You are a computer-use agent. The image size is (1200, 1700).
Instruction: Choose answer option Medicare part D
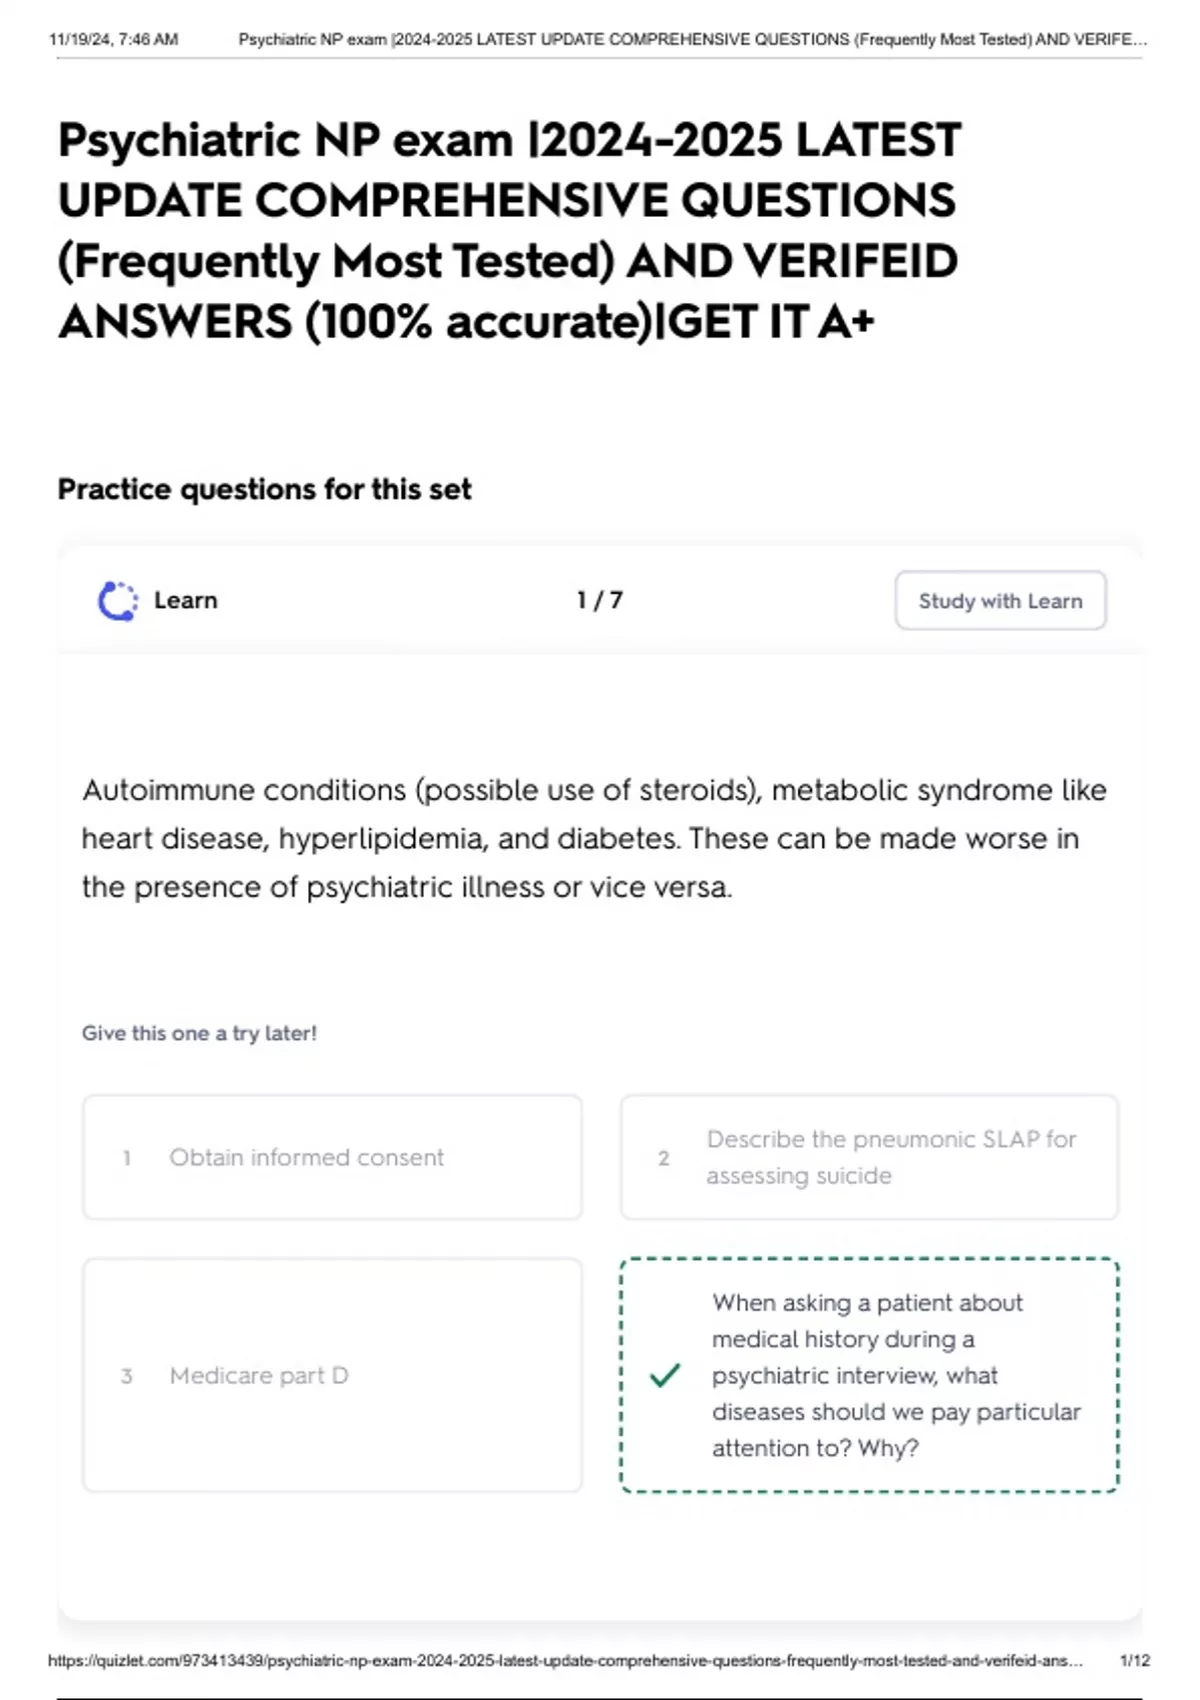[x=332, y=1375]
